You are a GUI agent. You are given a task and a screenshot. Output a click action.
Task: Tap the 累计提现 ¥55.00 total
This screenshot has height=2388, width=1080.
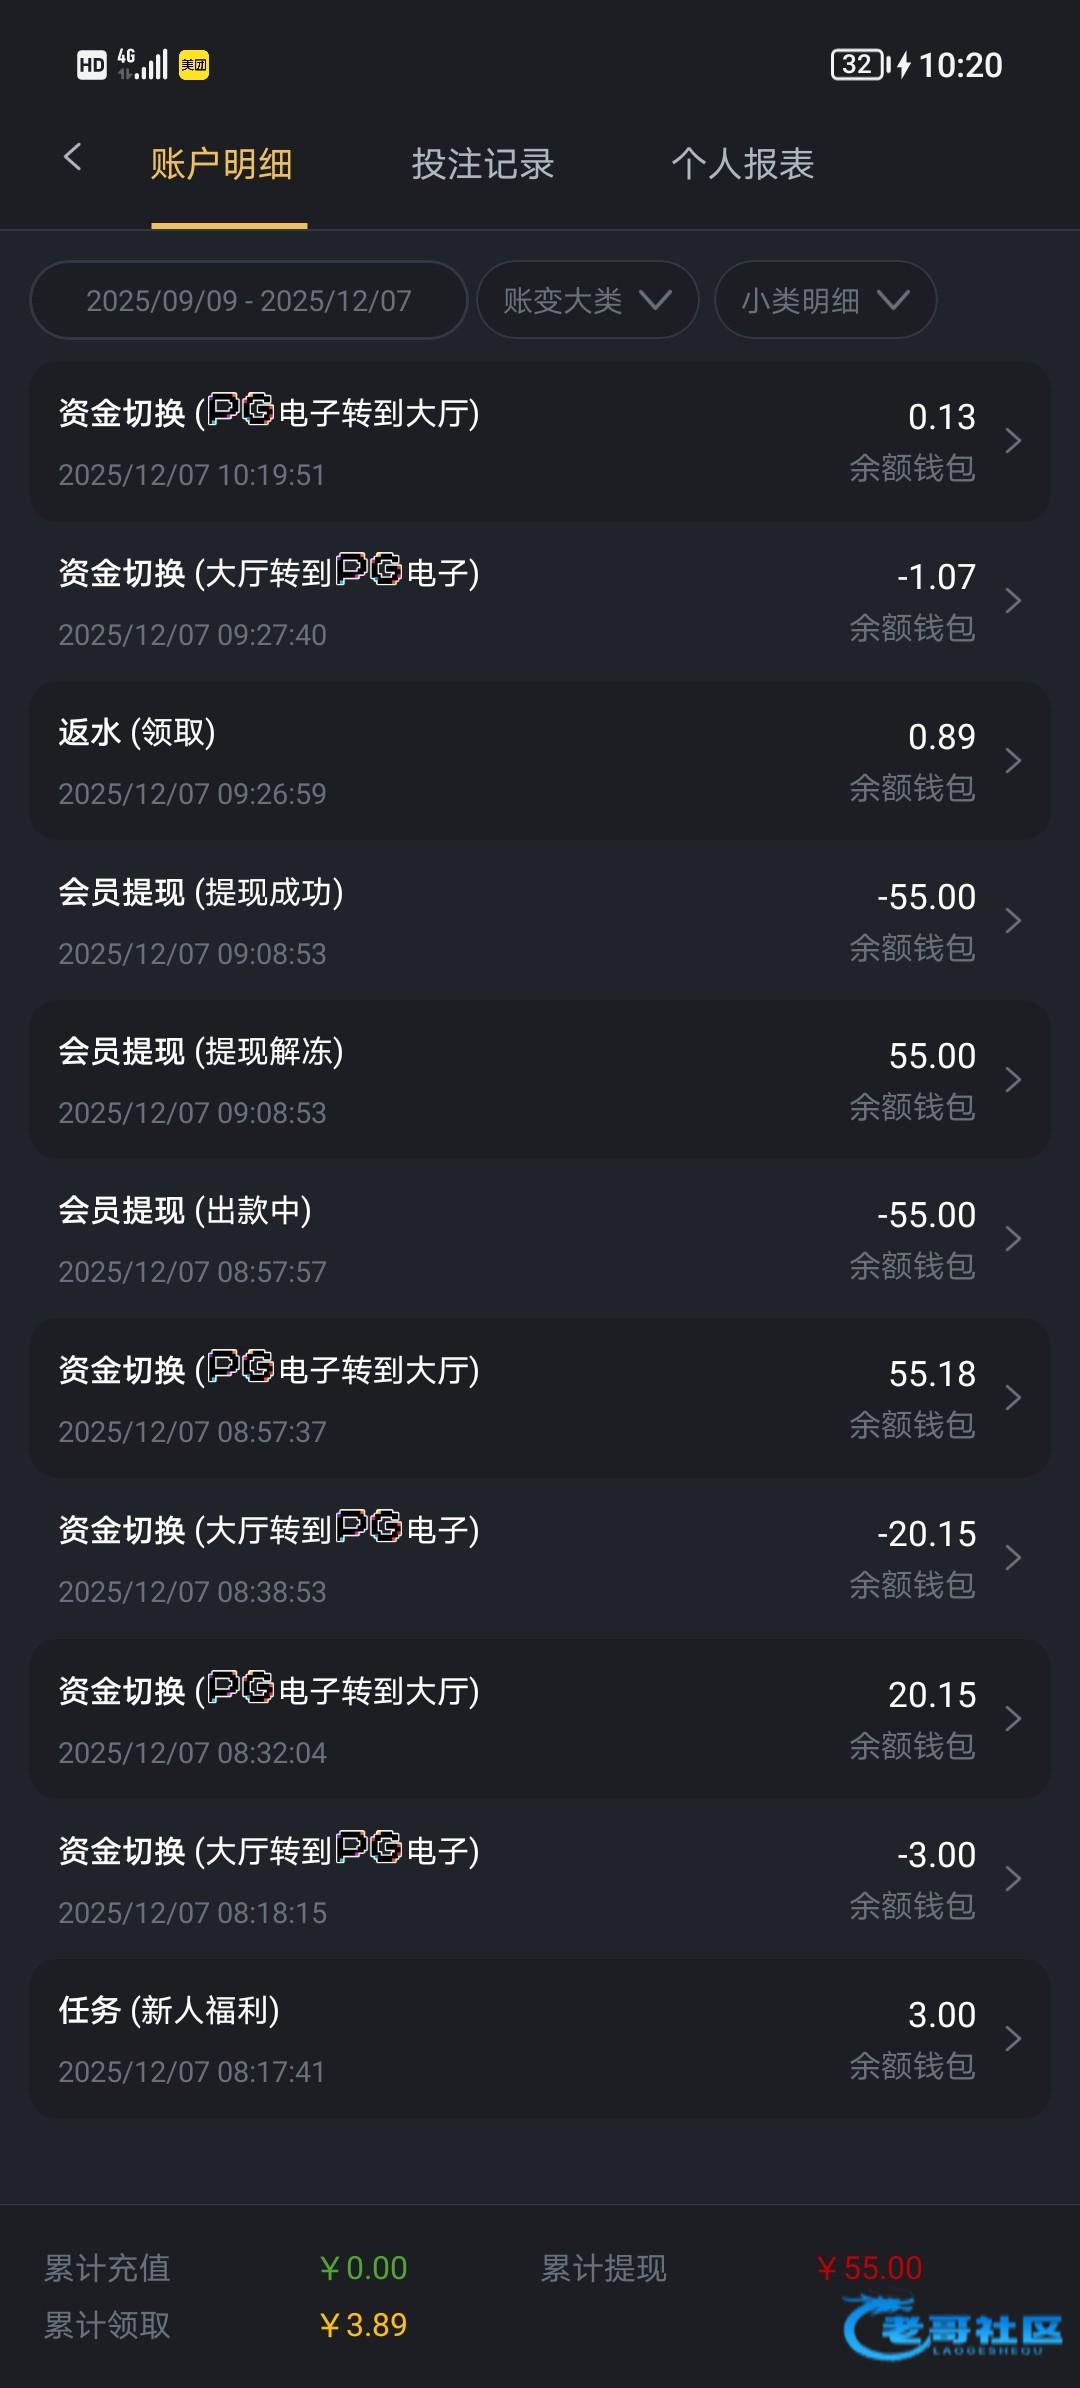(x=868, y=2268)
